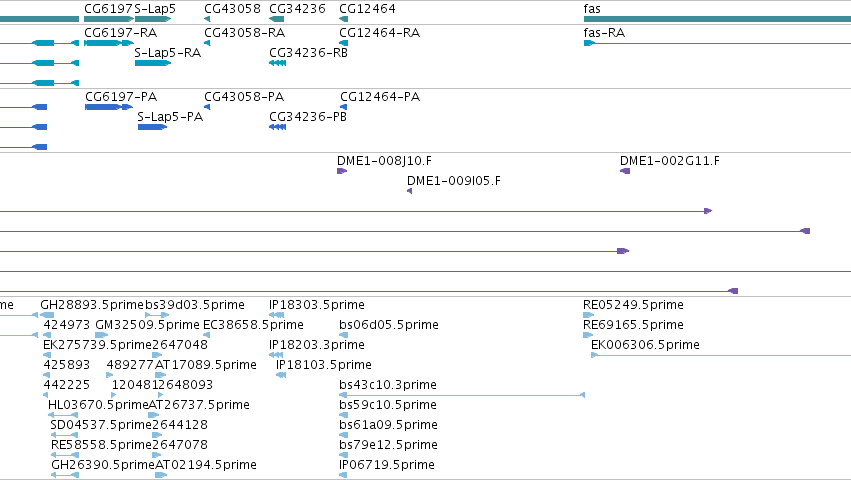The image size is (851, 480).
Task: Click the IP06719.5prime EST label
Action: [x=386, y=465]
